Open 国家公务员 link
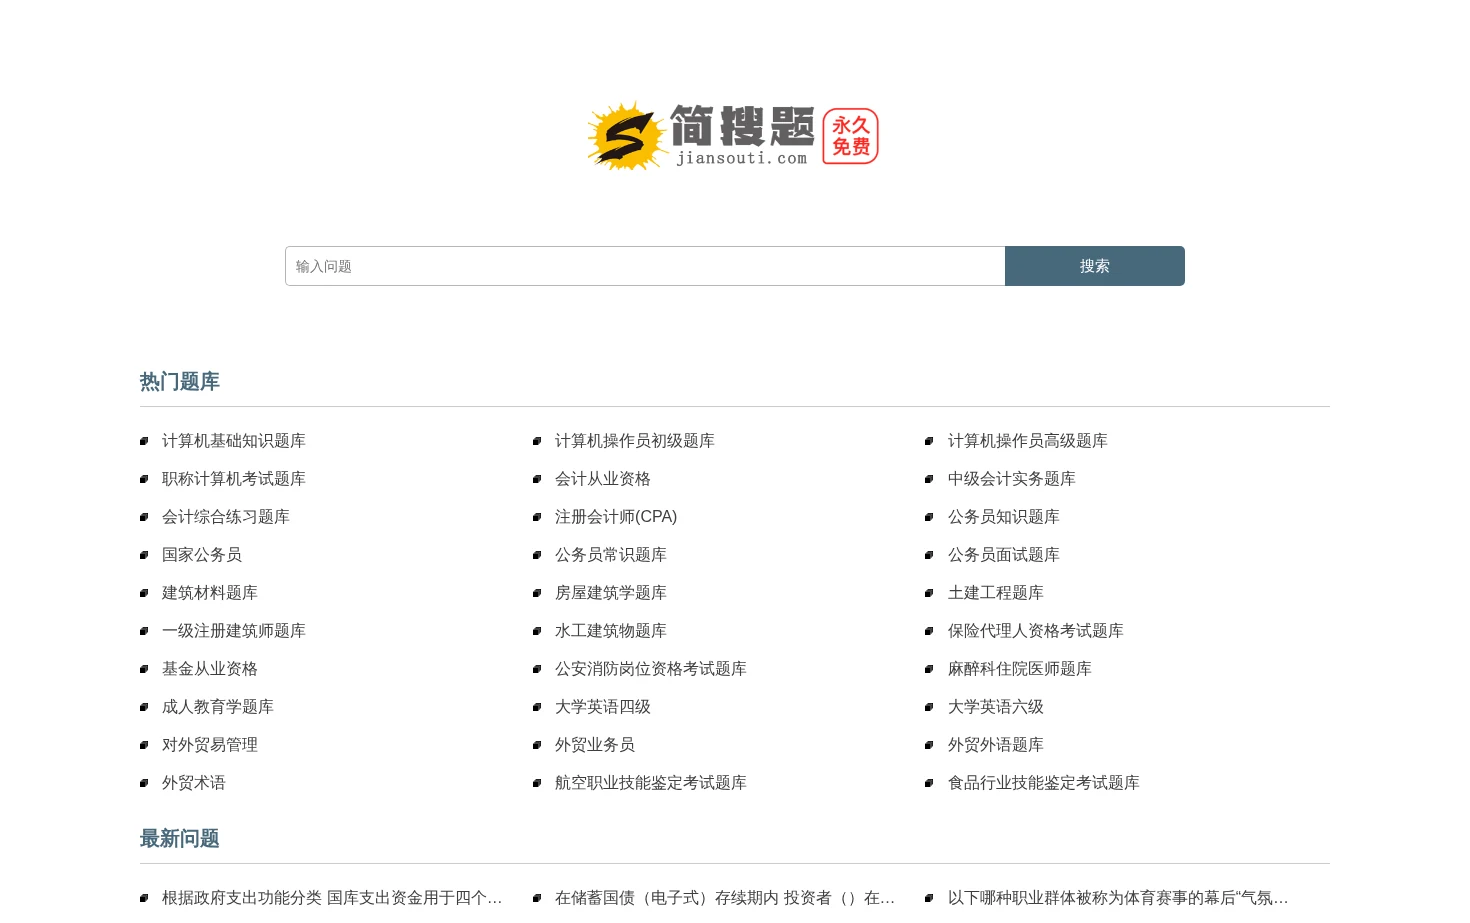Screen dimensions: 1470x923 point(202,555)
